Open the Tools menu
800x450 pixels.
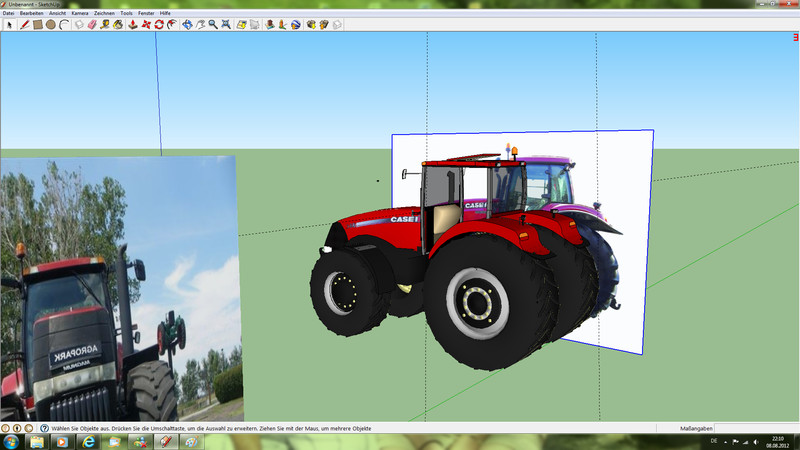(x=127, y=13)
